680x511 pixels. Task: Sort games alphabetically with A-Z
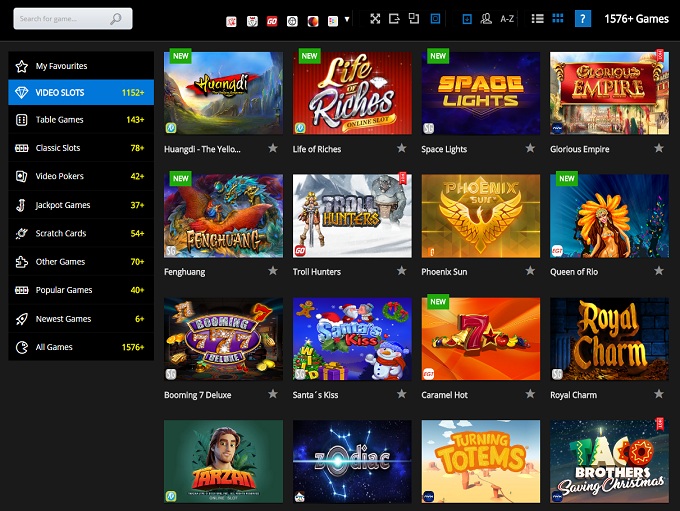[x=507, y=19]
